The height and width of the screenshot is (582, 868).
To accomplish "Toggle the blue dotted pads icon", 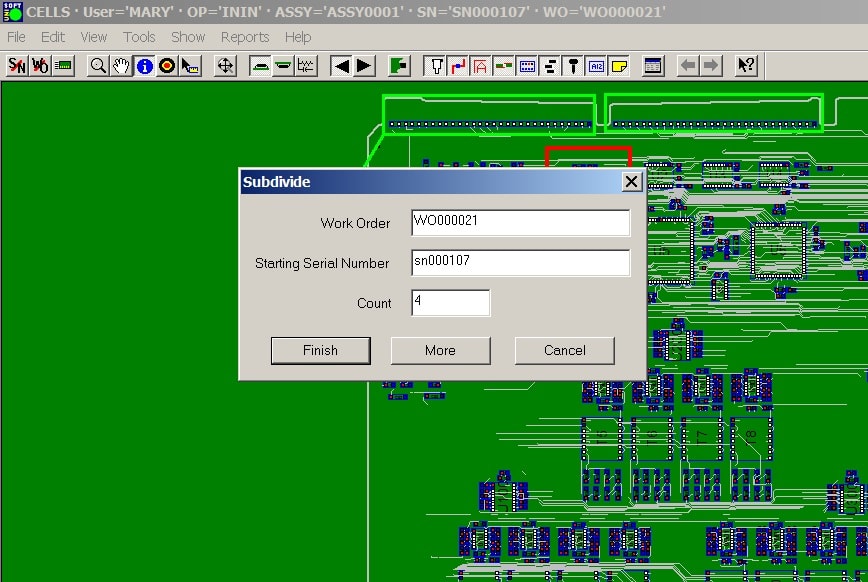I will [527, 66].
